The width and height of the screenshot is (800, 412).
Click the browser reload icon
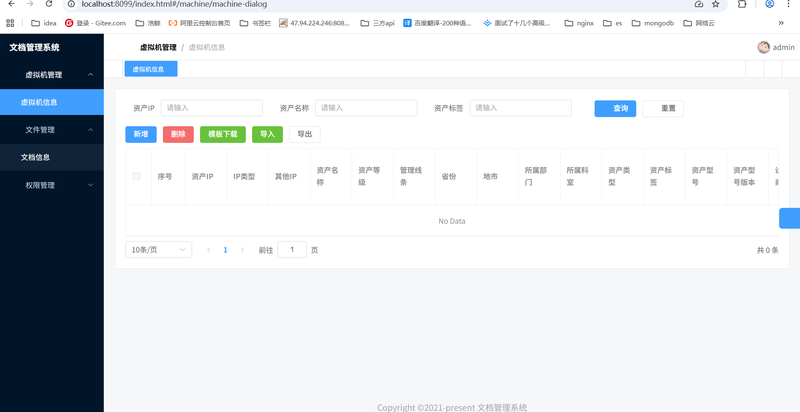click(x=48, y=4)
